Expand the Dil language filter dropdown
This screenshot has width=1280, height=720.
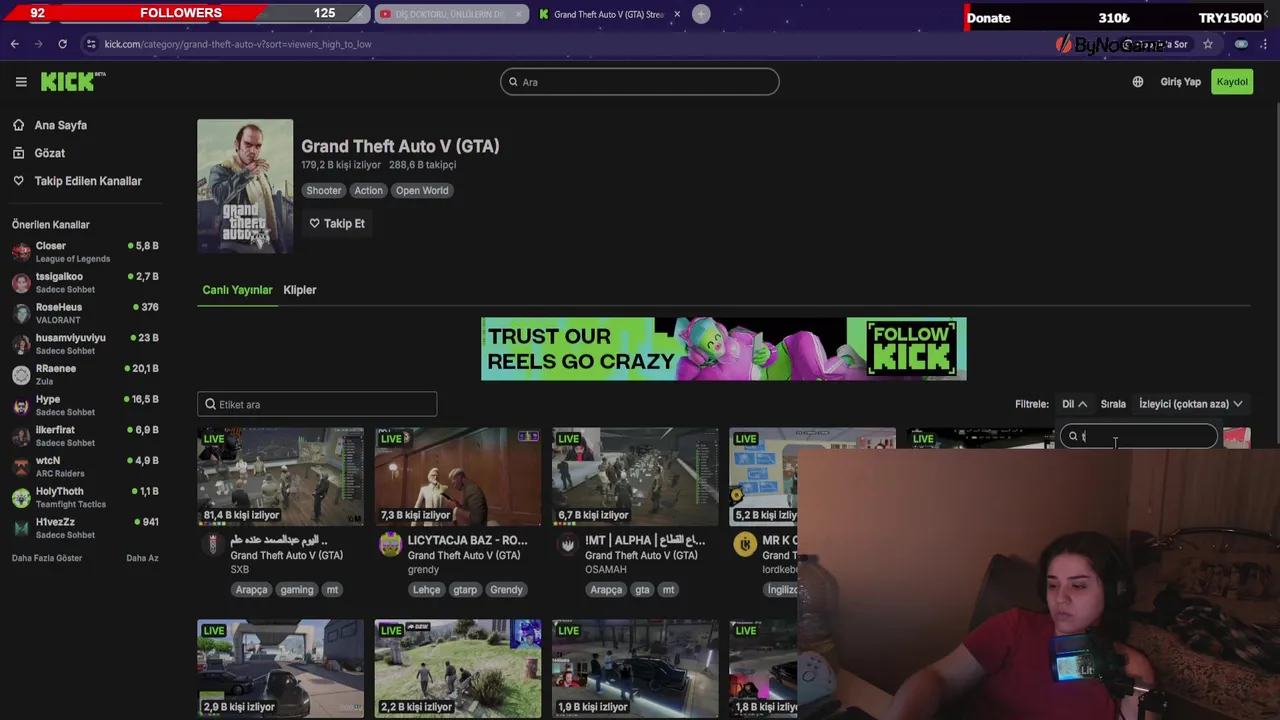coord(1074,404)
